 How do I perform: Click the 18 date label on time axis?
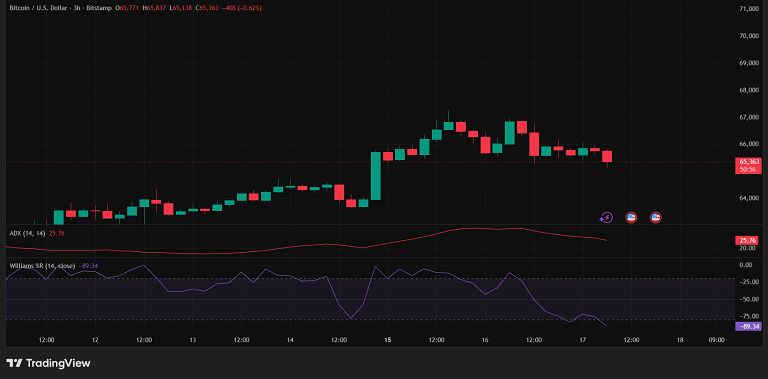[x=680, y=340]
